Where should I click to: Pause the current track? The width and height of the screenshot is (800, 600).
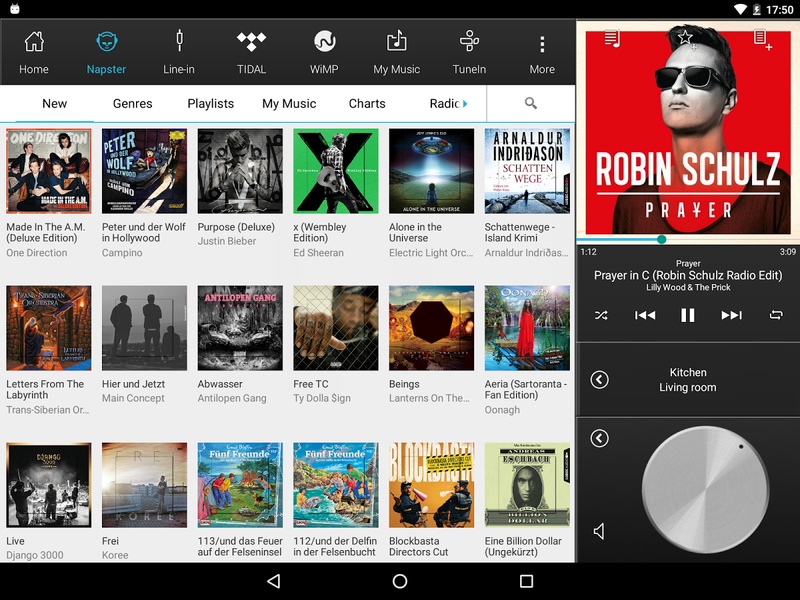click(x=688, y=315)
